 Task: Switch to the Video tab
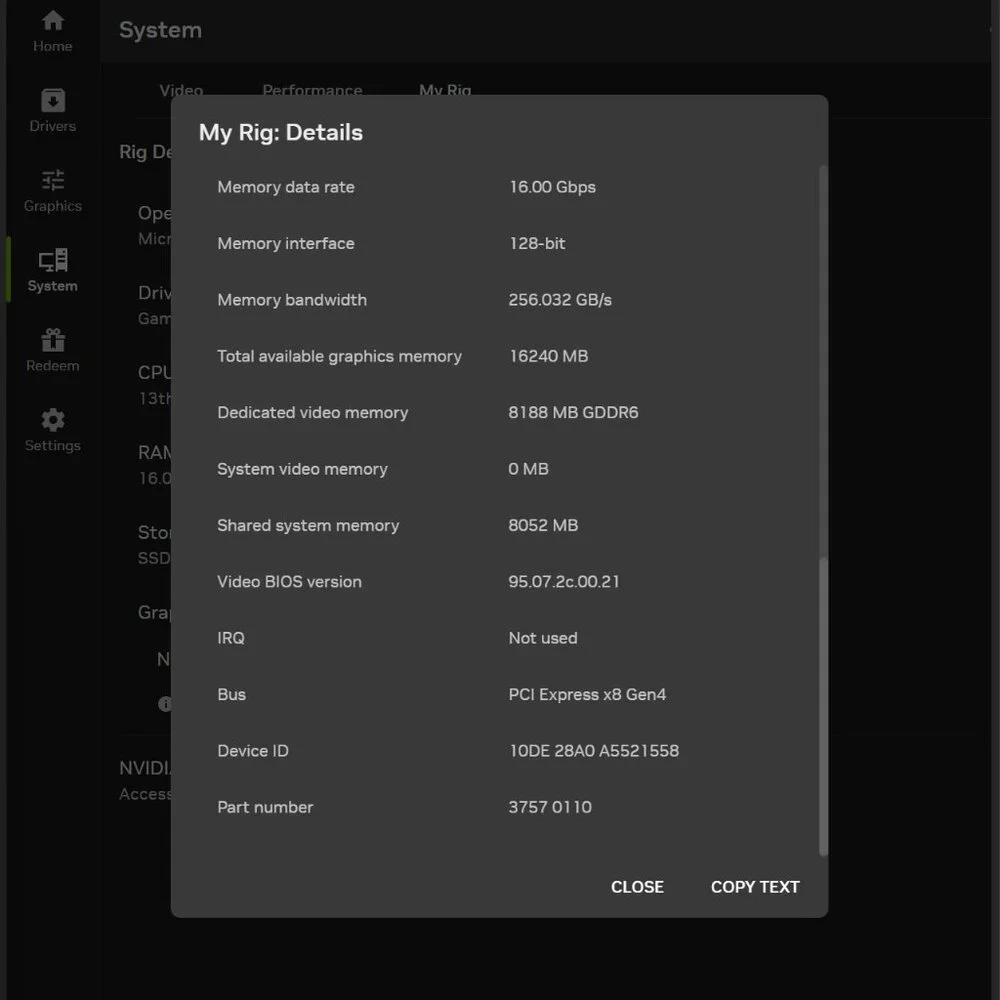coord(181,90)
